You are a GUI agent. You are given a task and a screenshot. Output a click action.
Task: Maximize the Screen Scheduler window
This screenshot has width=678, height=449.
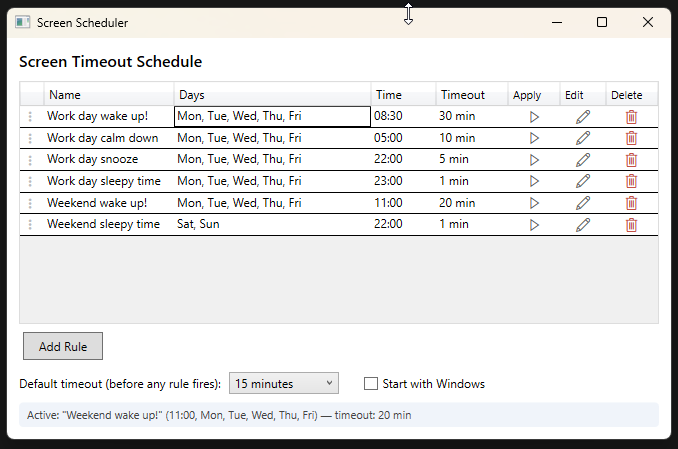point(602,22)
